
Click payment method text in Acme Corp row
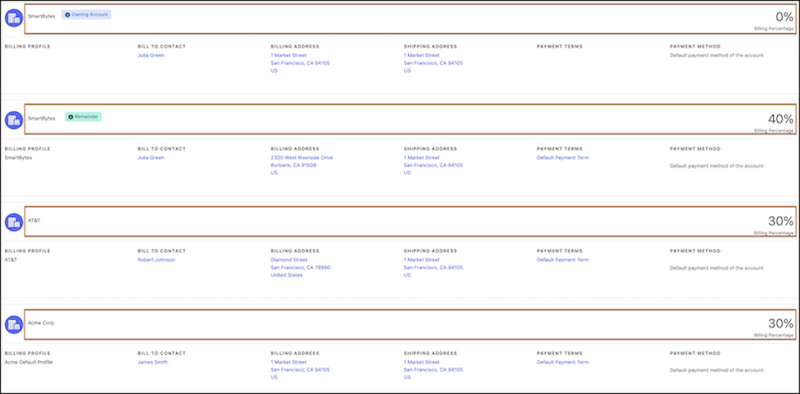(716, 370)
